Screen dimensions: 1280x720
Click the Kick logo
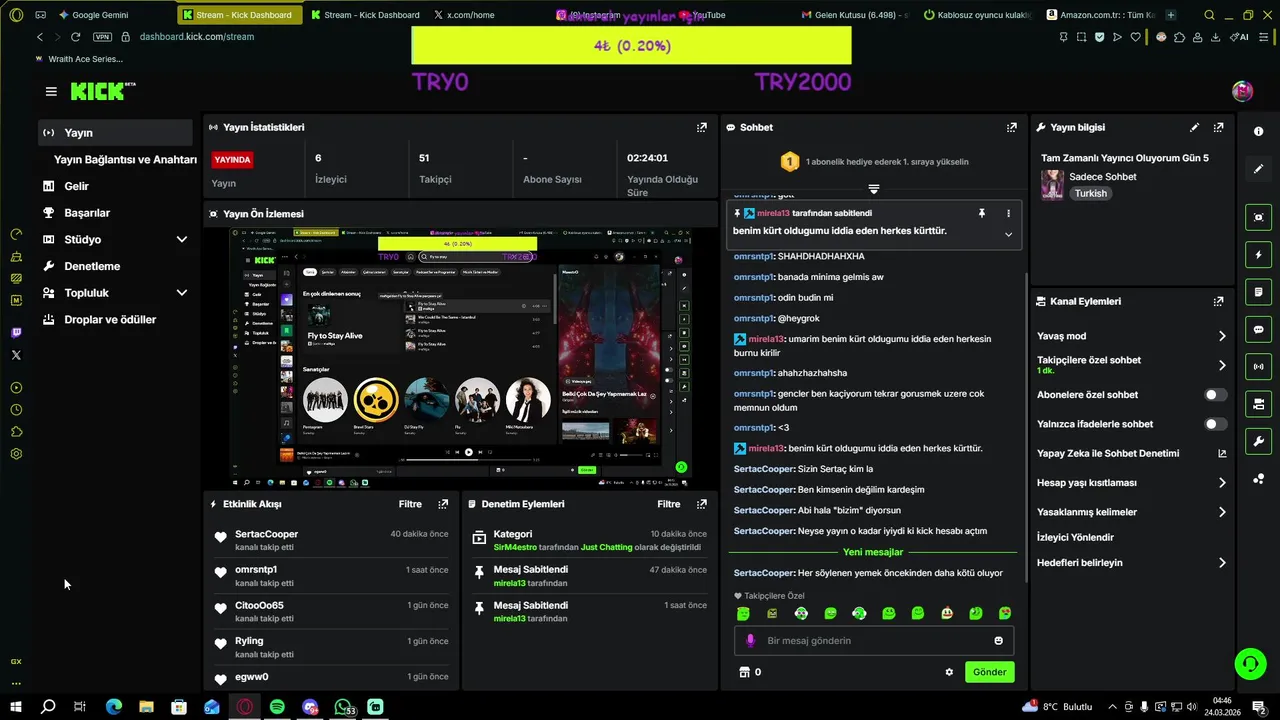pyautogui.click(x=103, y=91)
